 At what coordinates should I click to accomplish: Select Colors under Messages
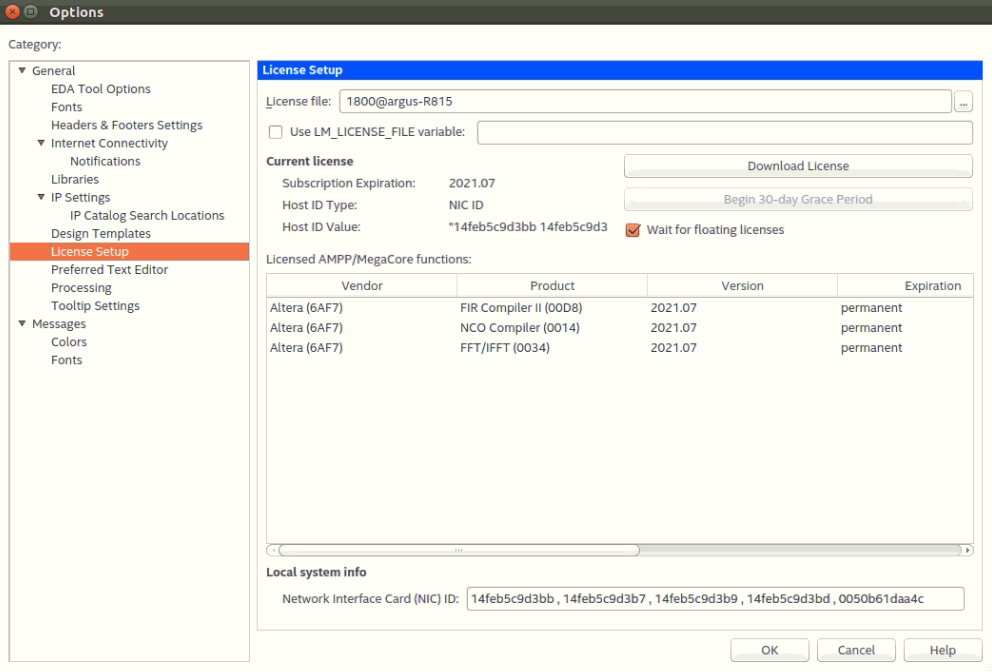tap(69, 342)
